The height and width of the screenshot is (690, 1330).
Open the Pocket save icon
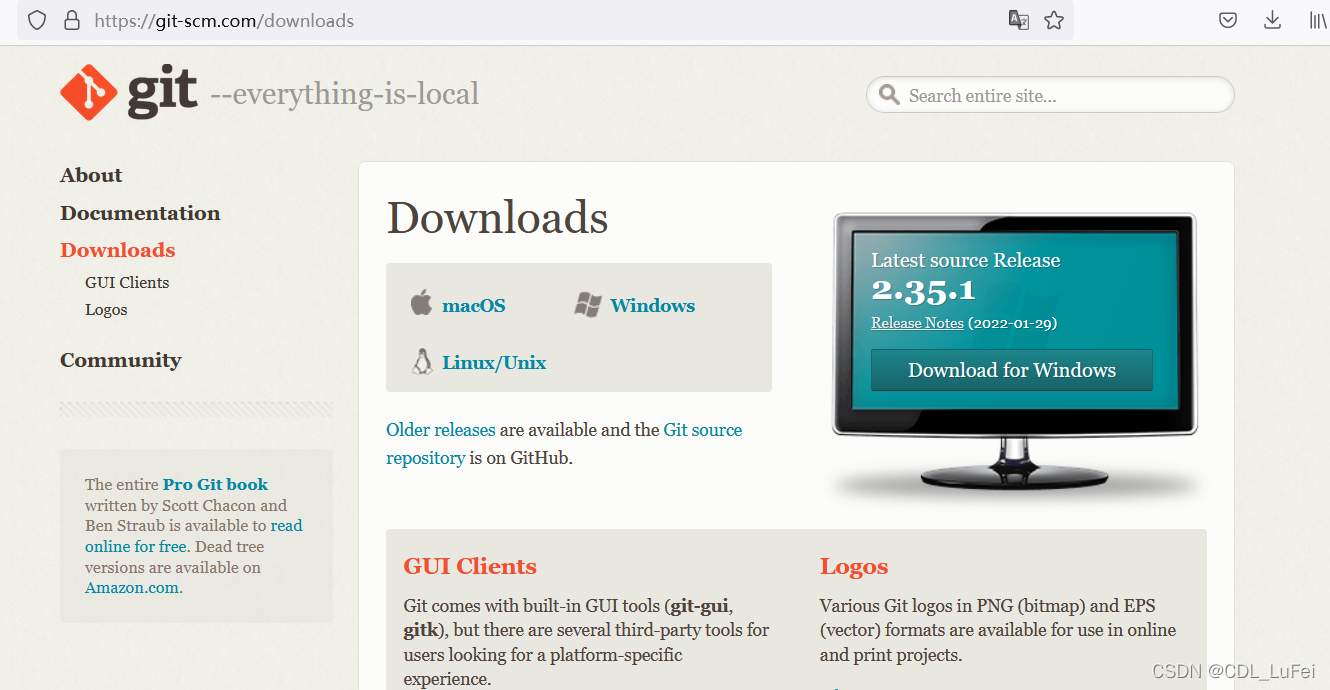point(1228,20)
